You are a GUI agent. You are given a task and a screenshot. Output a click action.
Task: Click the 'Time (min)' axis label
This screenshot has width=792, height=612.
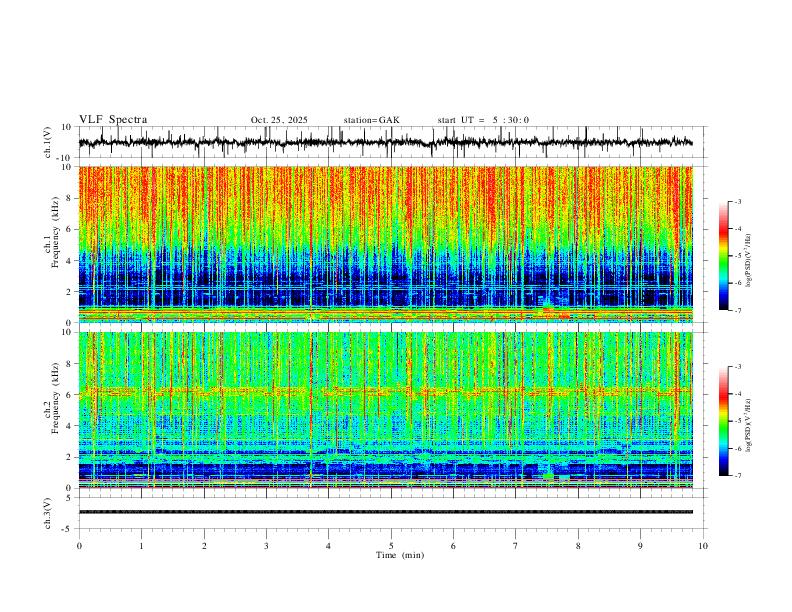point(400,555)
